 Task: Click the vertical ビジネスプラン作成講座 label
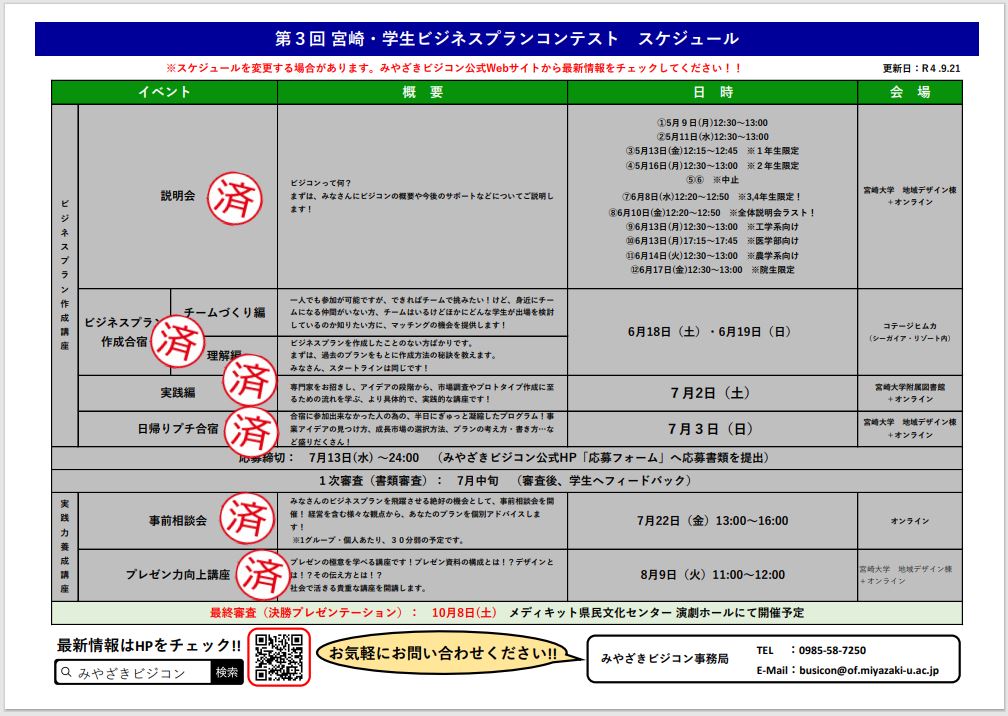click(65, 274)
